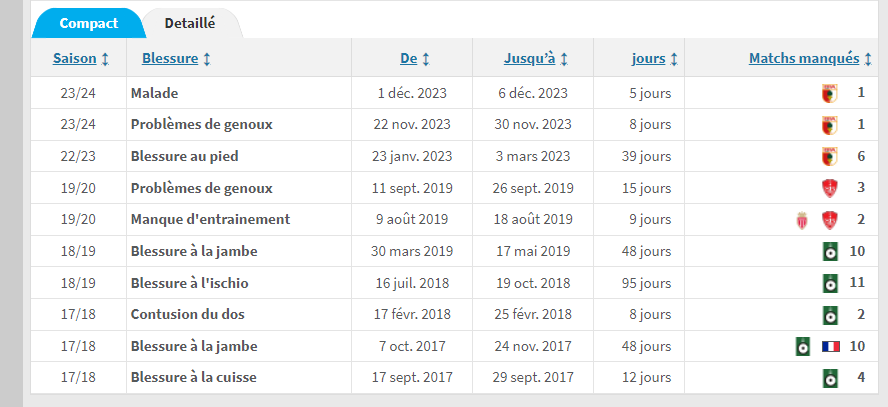Click the sort arrow next to Saison
Viewport: 888px width, 407px height.
[x=105, y=59]
